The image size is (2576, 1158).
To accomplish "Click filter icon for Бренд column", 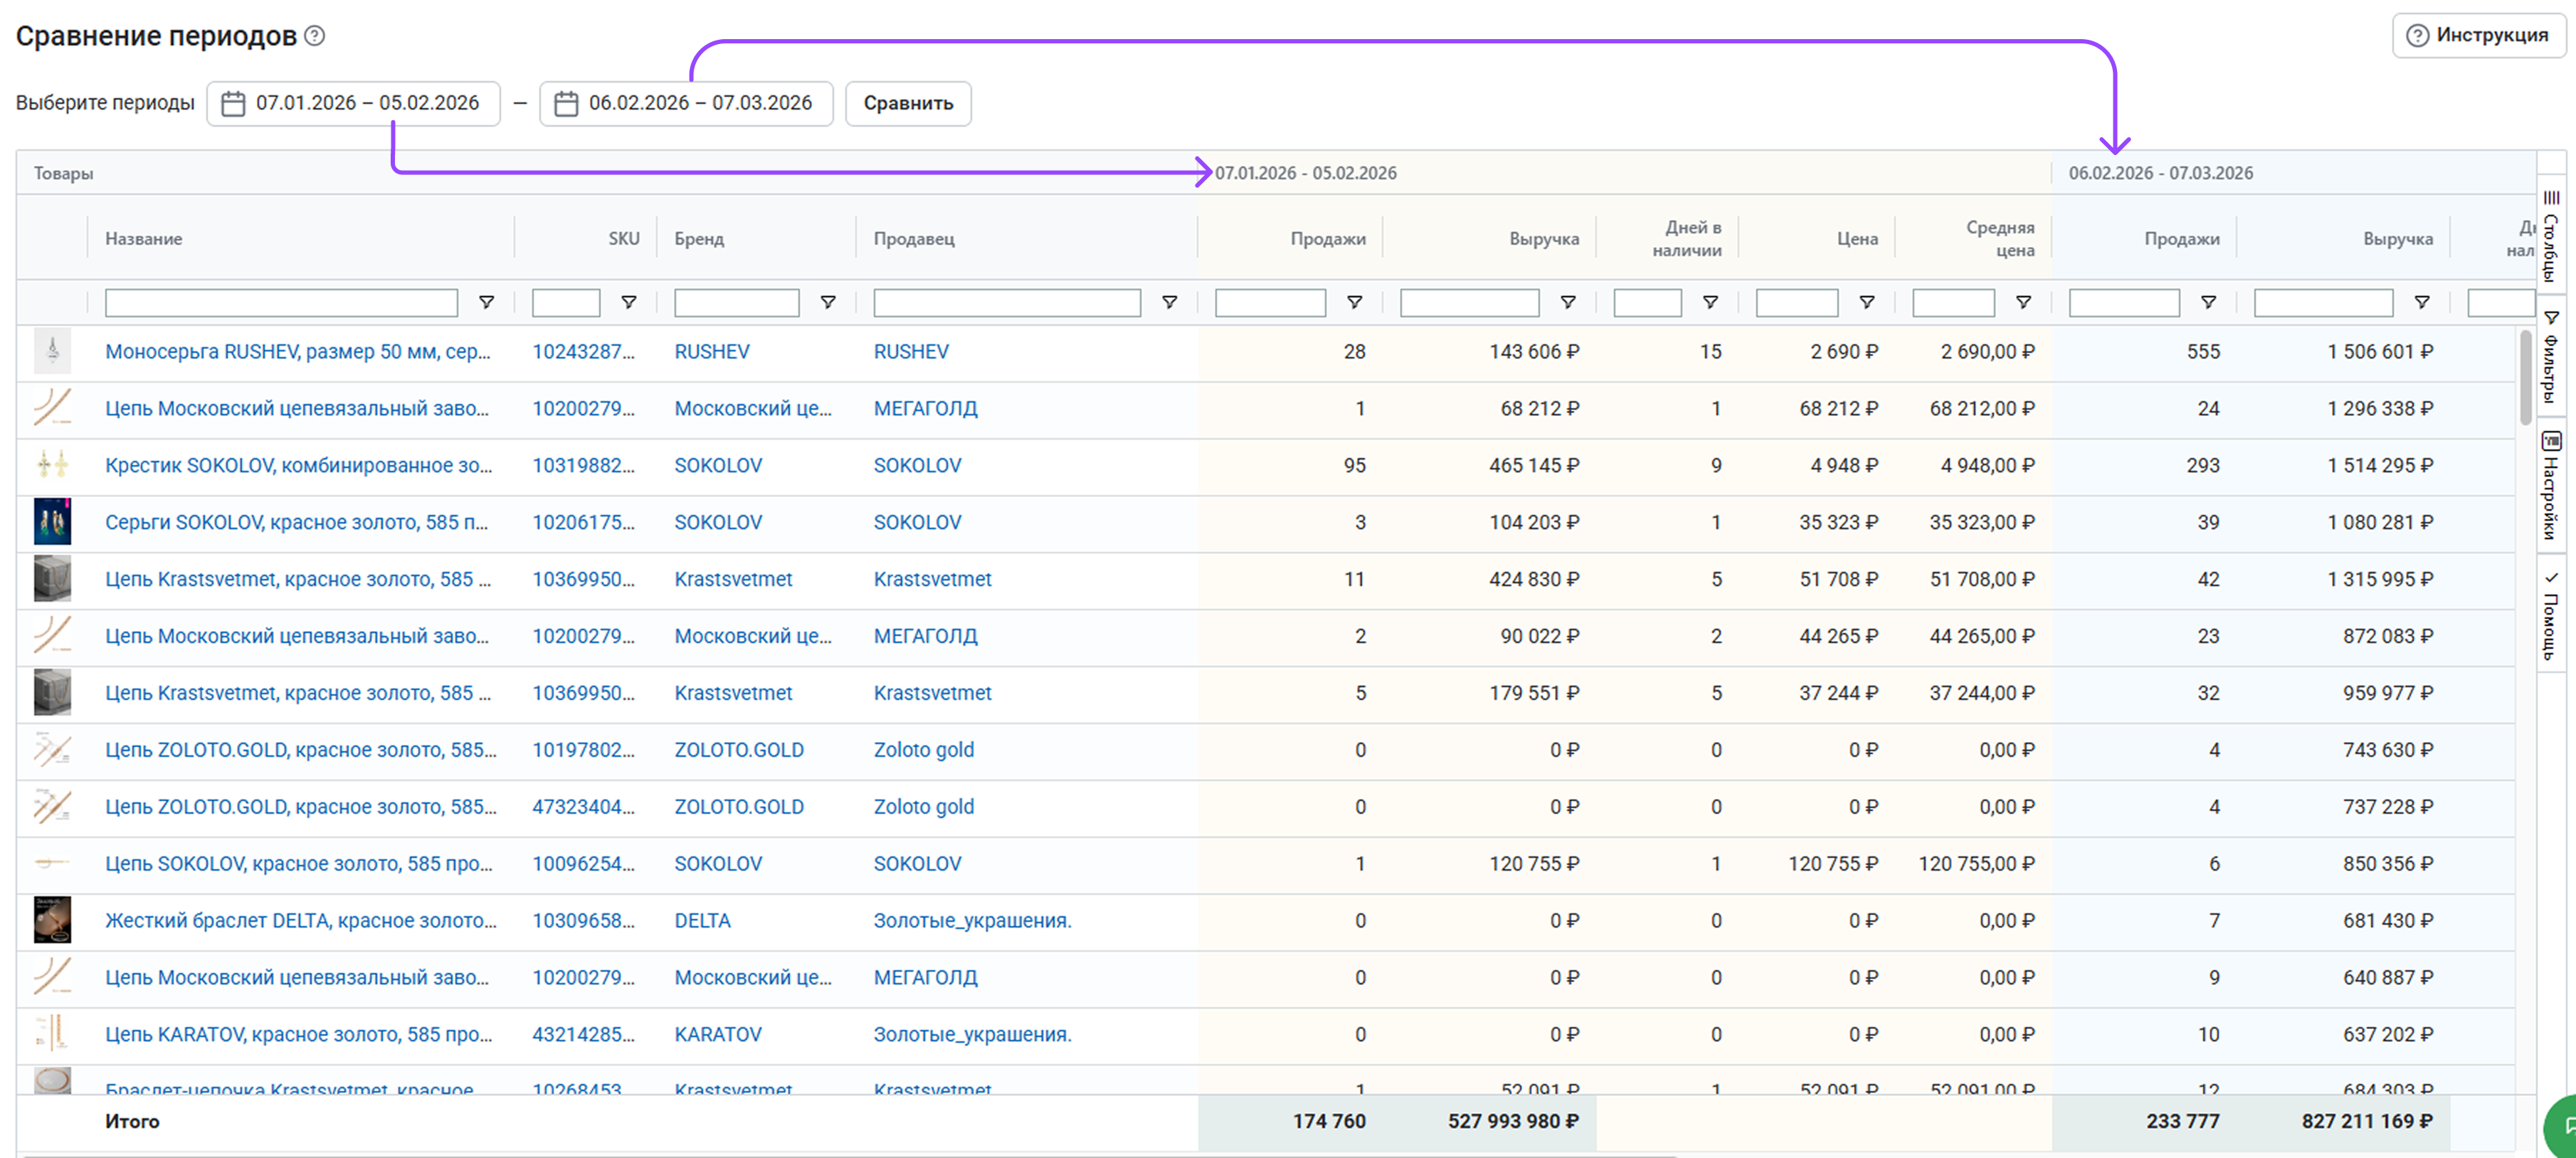I will click(x=827, y=302).
